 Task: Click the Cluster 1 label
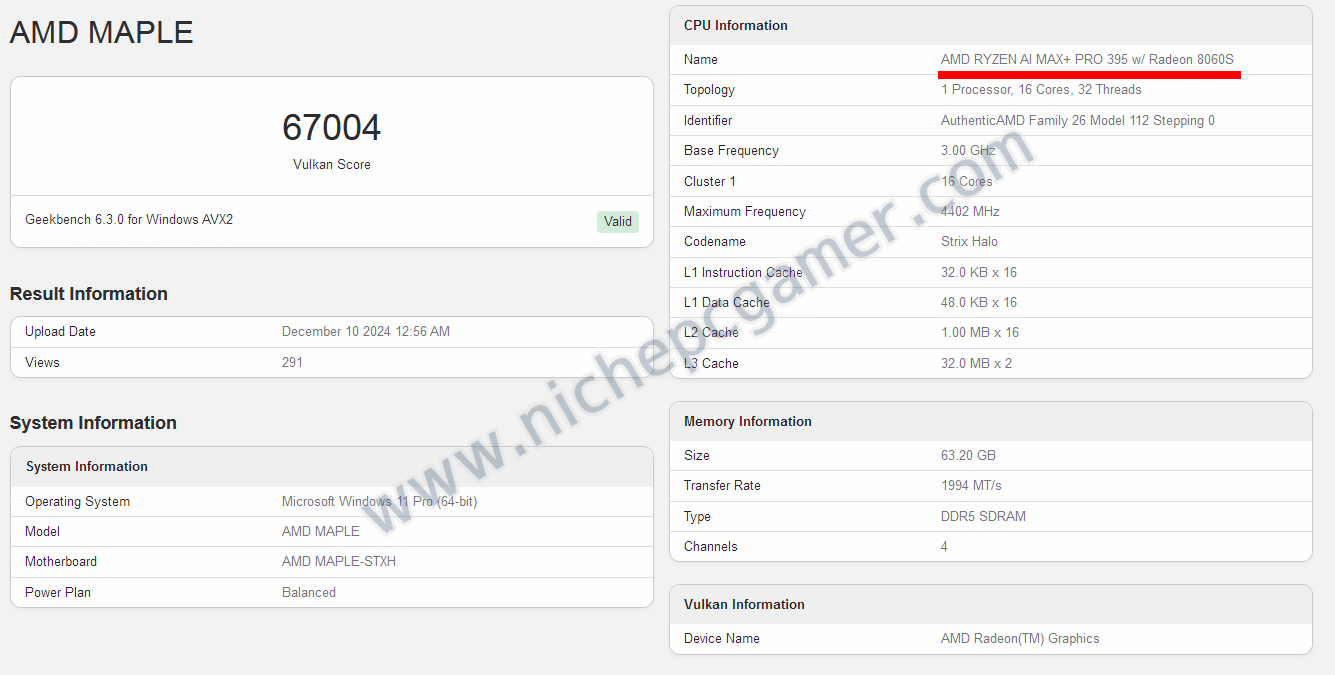point(710,181)
